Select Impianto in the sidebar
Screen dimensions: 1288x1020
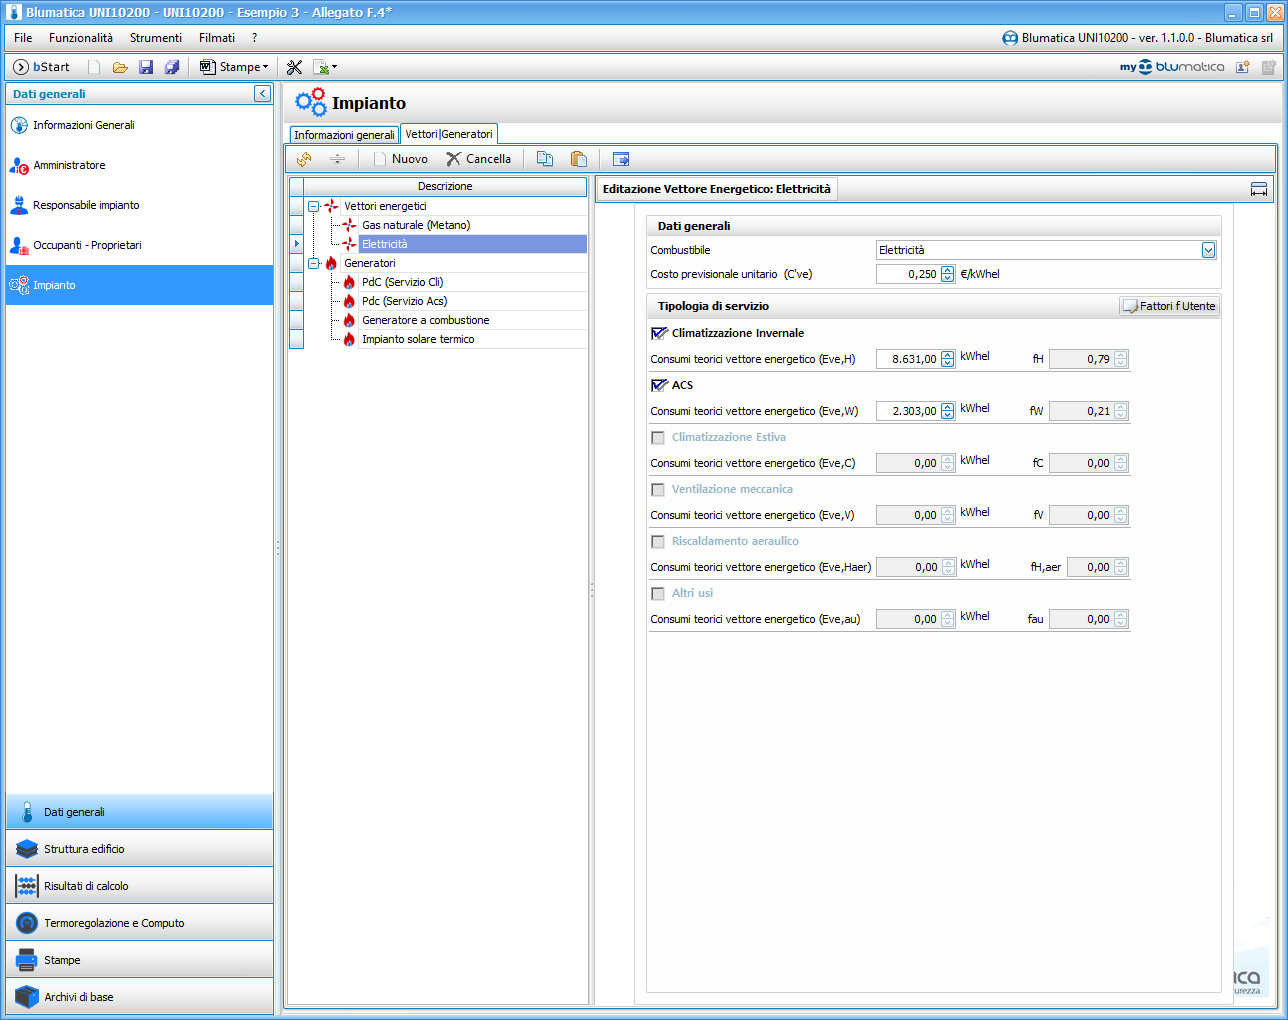click(139, 285)
